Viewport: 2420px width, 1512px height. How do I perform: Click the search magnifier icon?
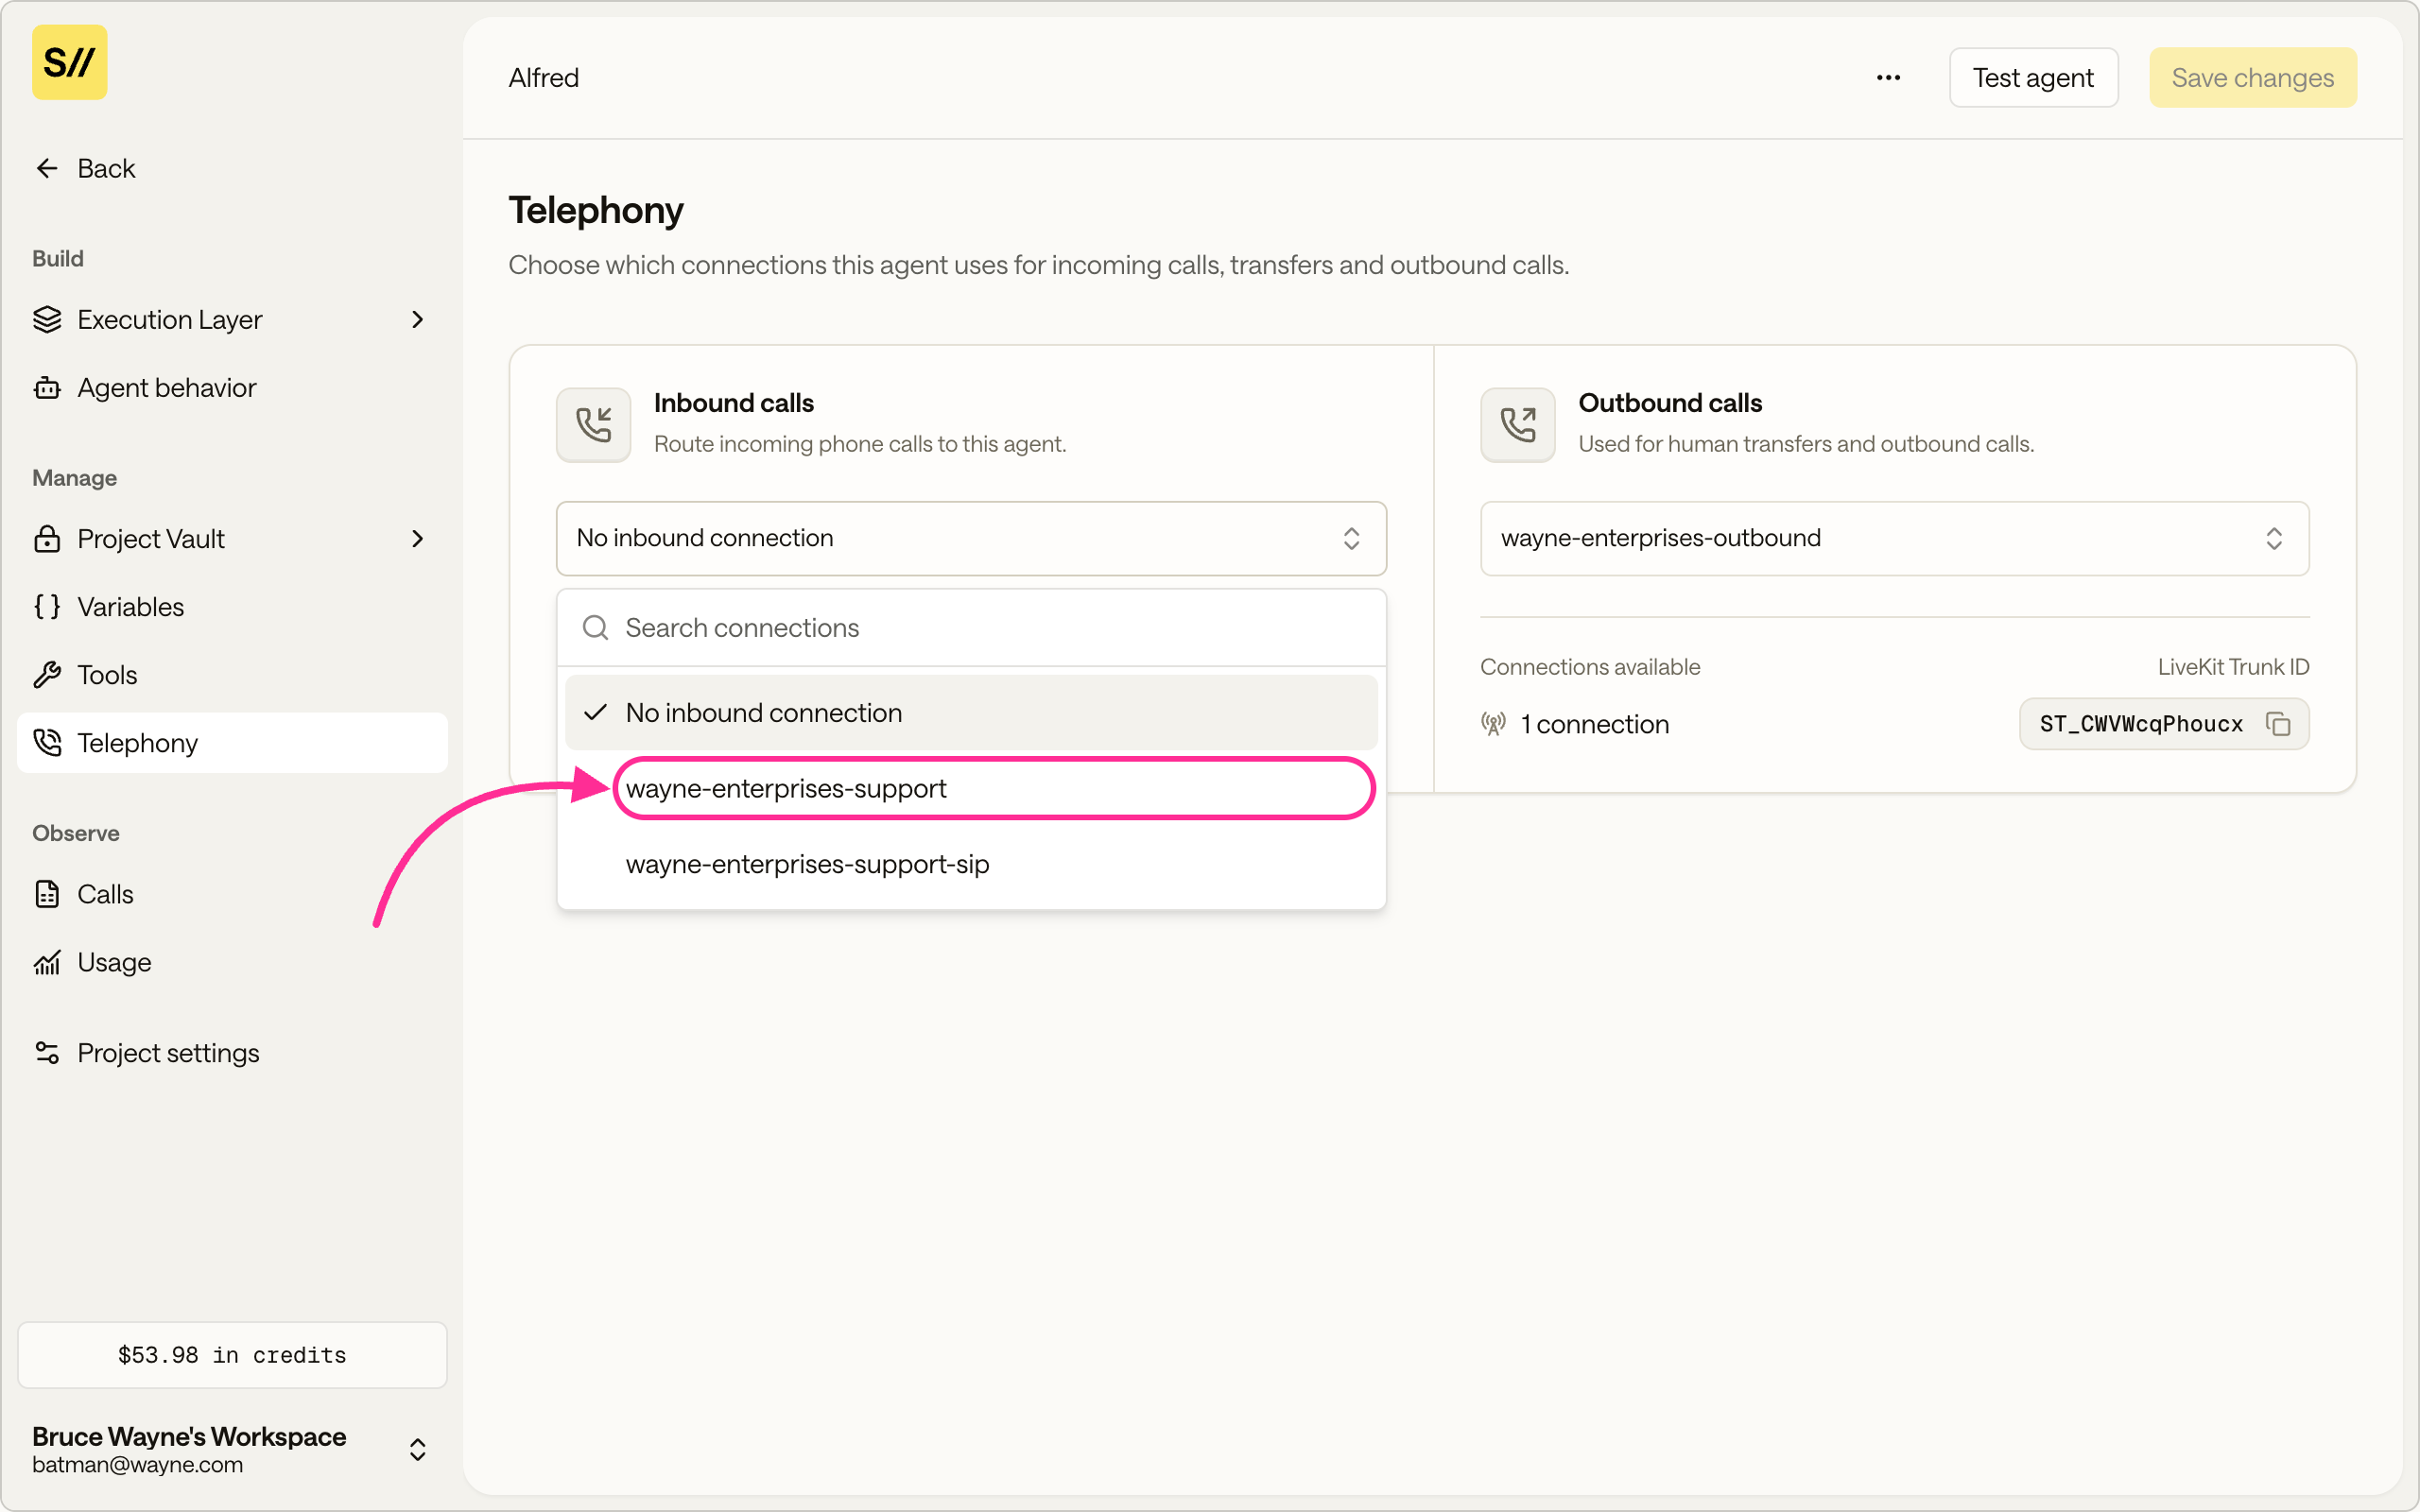[595, 627]
